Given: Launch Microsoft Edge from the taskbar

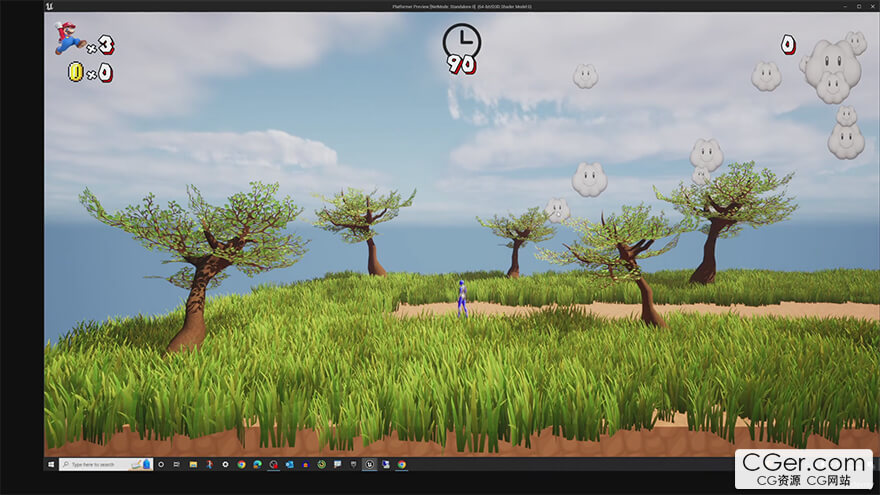Looking at the screenshot, I should [x=258, y=465].
